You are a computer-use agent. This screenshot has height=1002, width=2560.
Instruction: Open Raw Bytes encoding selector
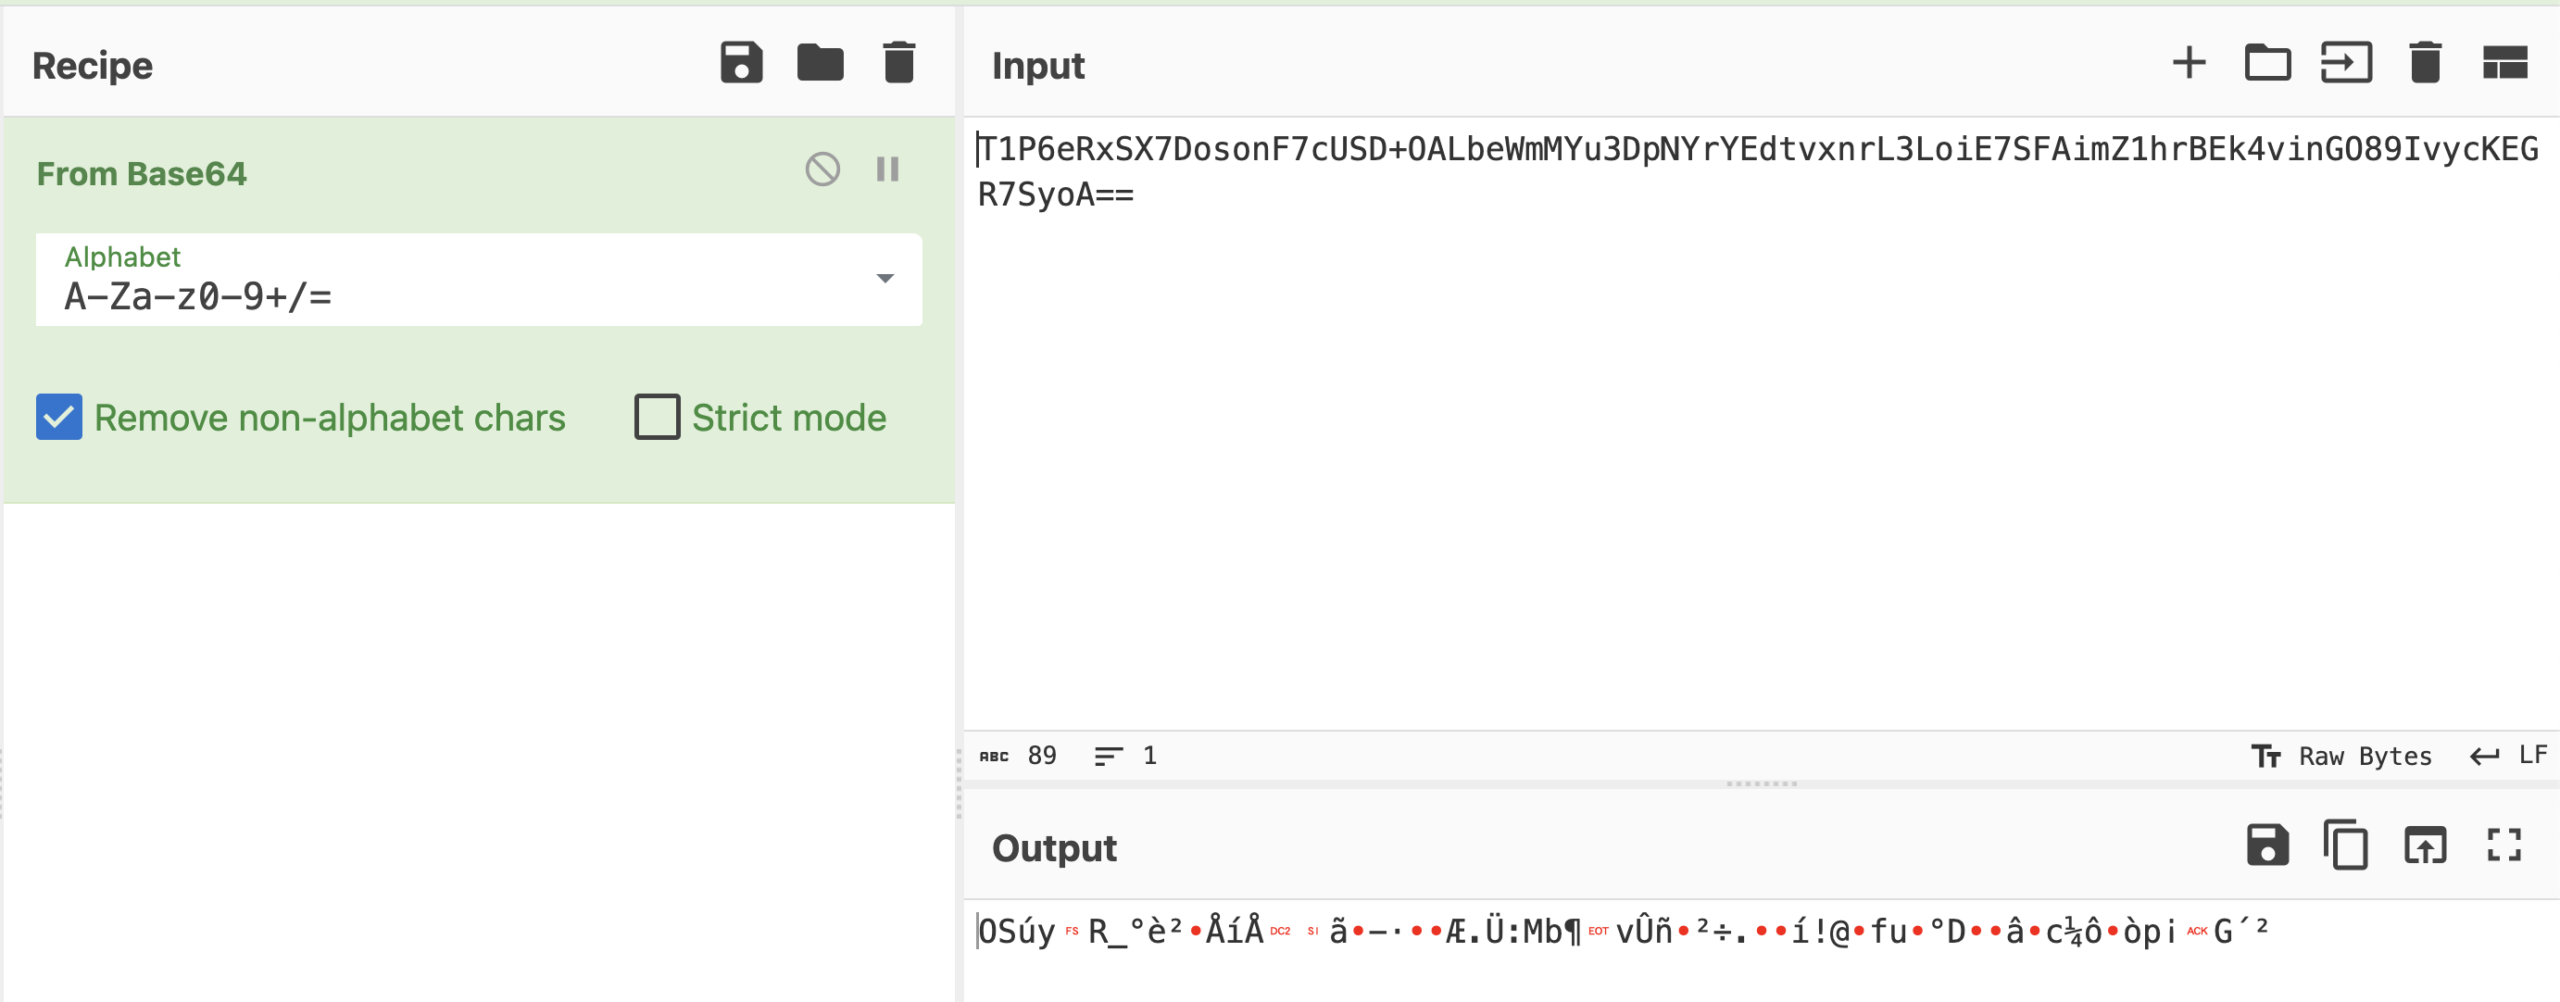[2341, 756]
